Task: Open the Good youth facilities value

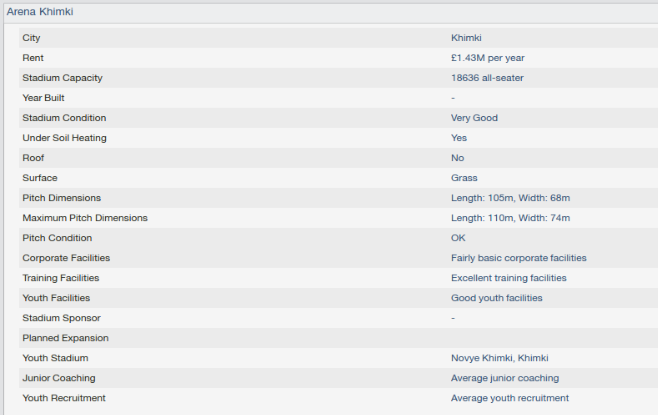Action: pyautogui.click(x=496, y=298)
